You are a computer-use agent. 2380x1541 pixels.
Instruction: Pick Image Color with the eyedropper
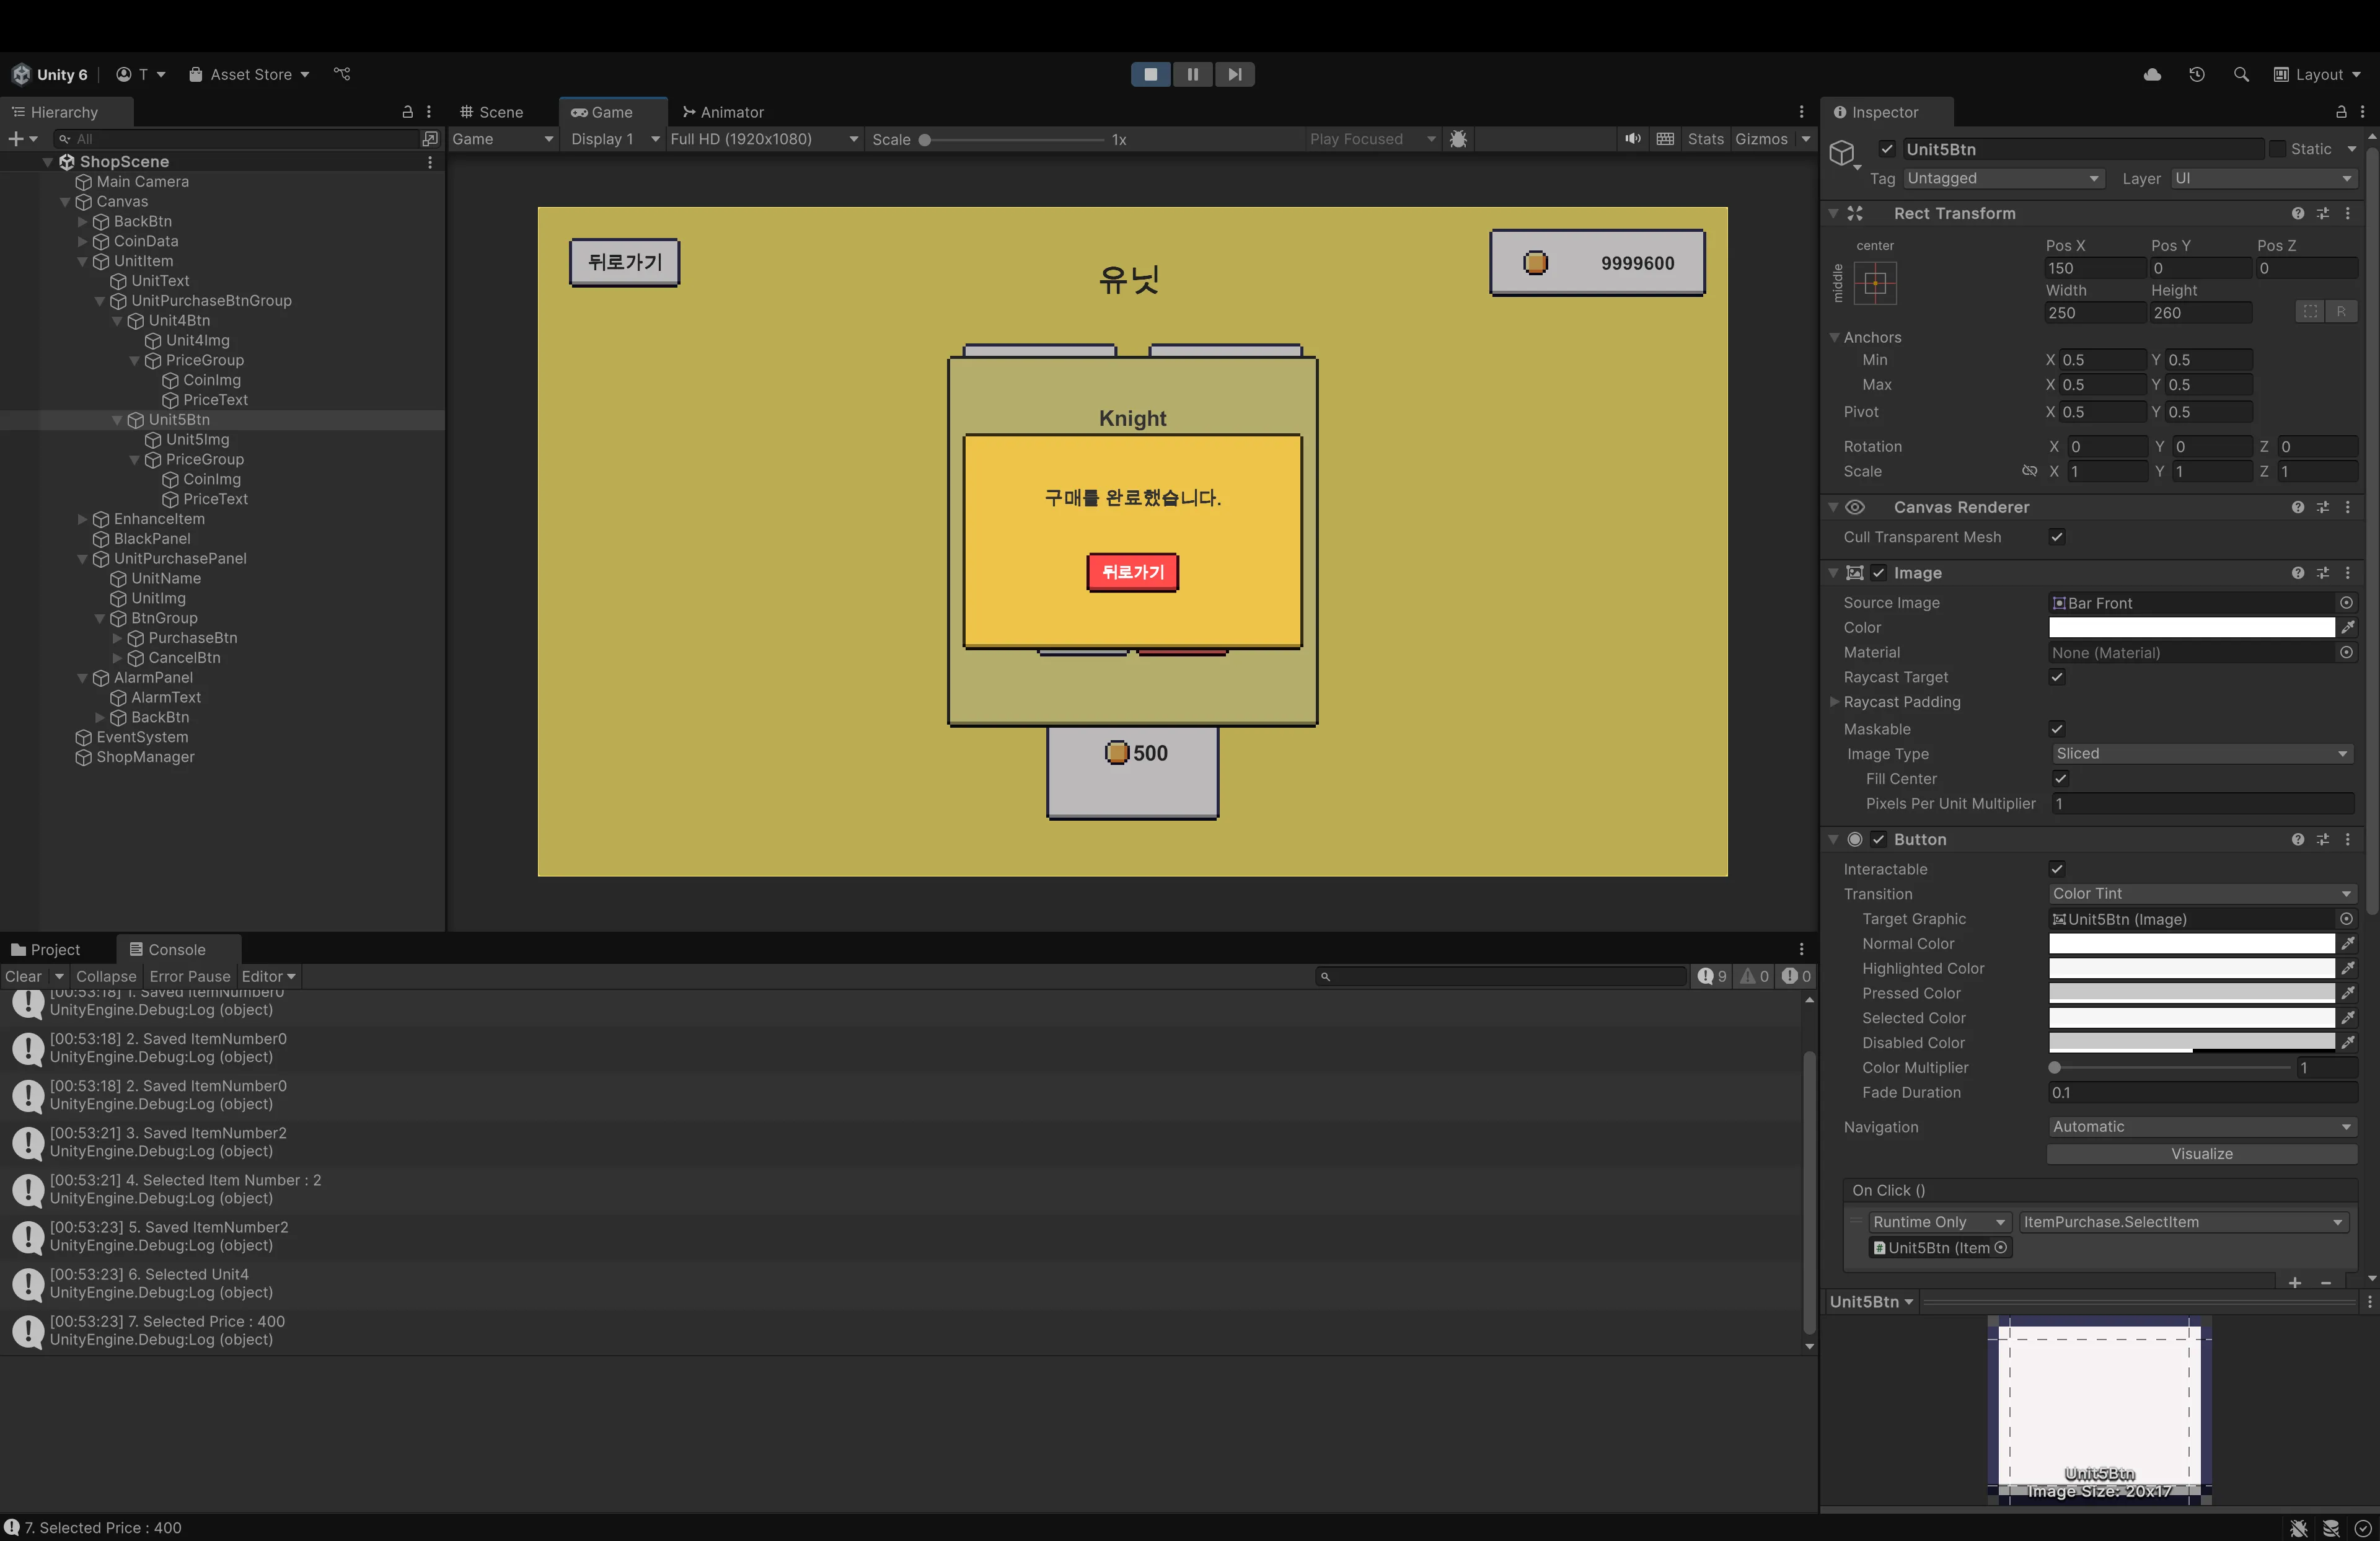pos(2347,627)
